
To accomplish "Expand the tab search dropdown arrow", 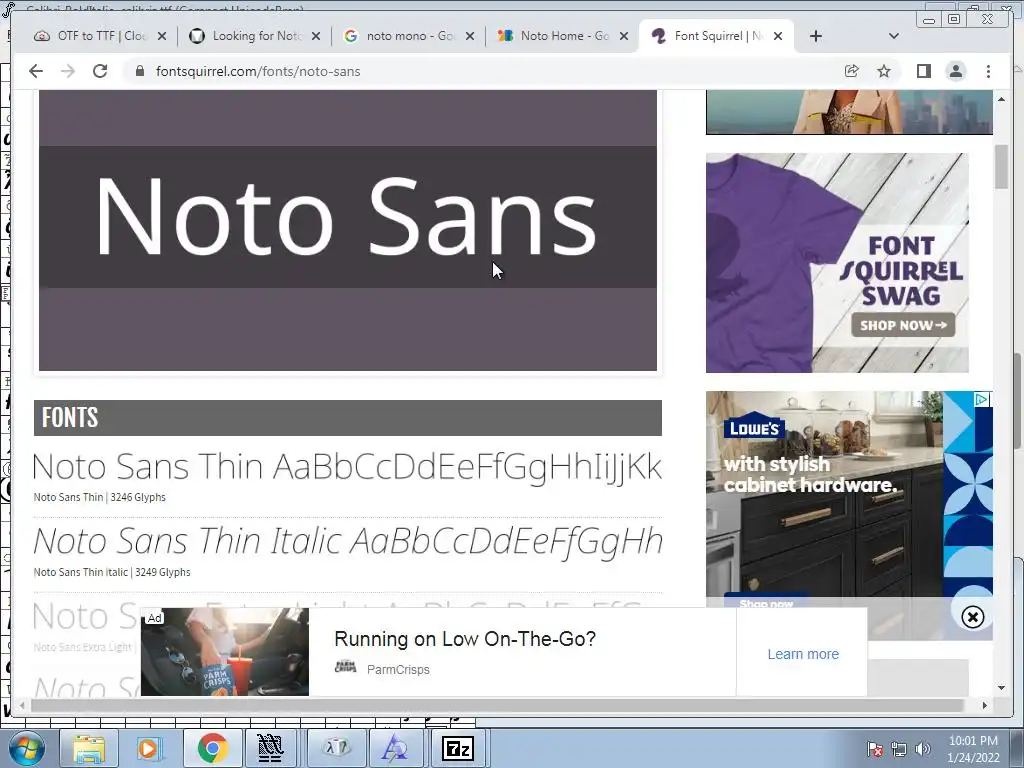I will pyautogui.click(x=894, y=37).
